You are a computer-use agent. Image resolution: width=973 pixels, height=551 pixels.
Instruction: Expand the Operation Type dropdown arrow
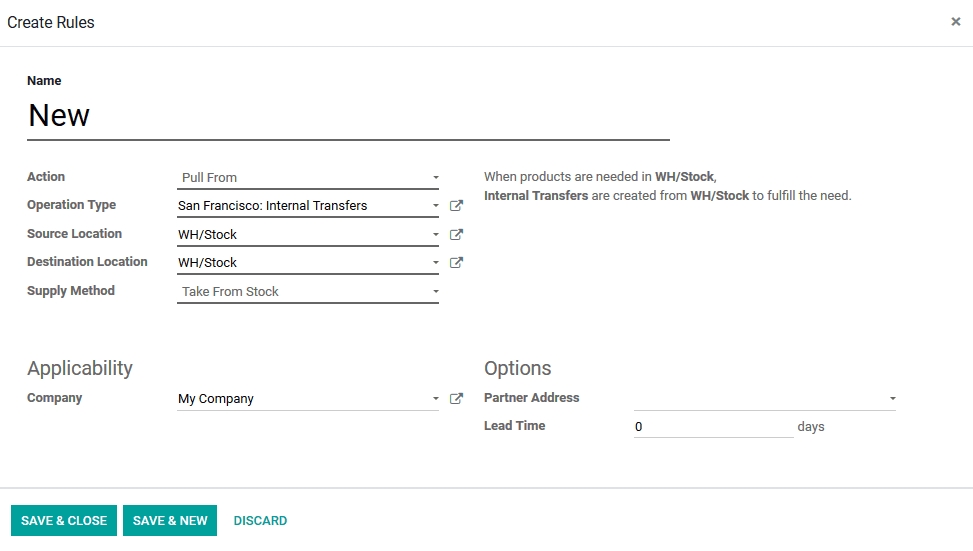(x=436, y=206)
